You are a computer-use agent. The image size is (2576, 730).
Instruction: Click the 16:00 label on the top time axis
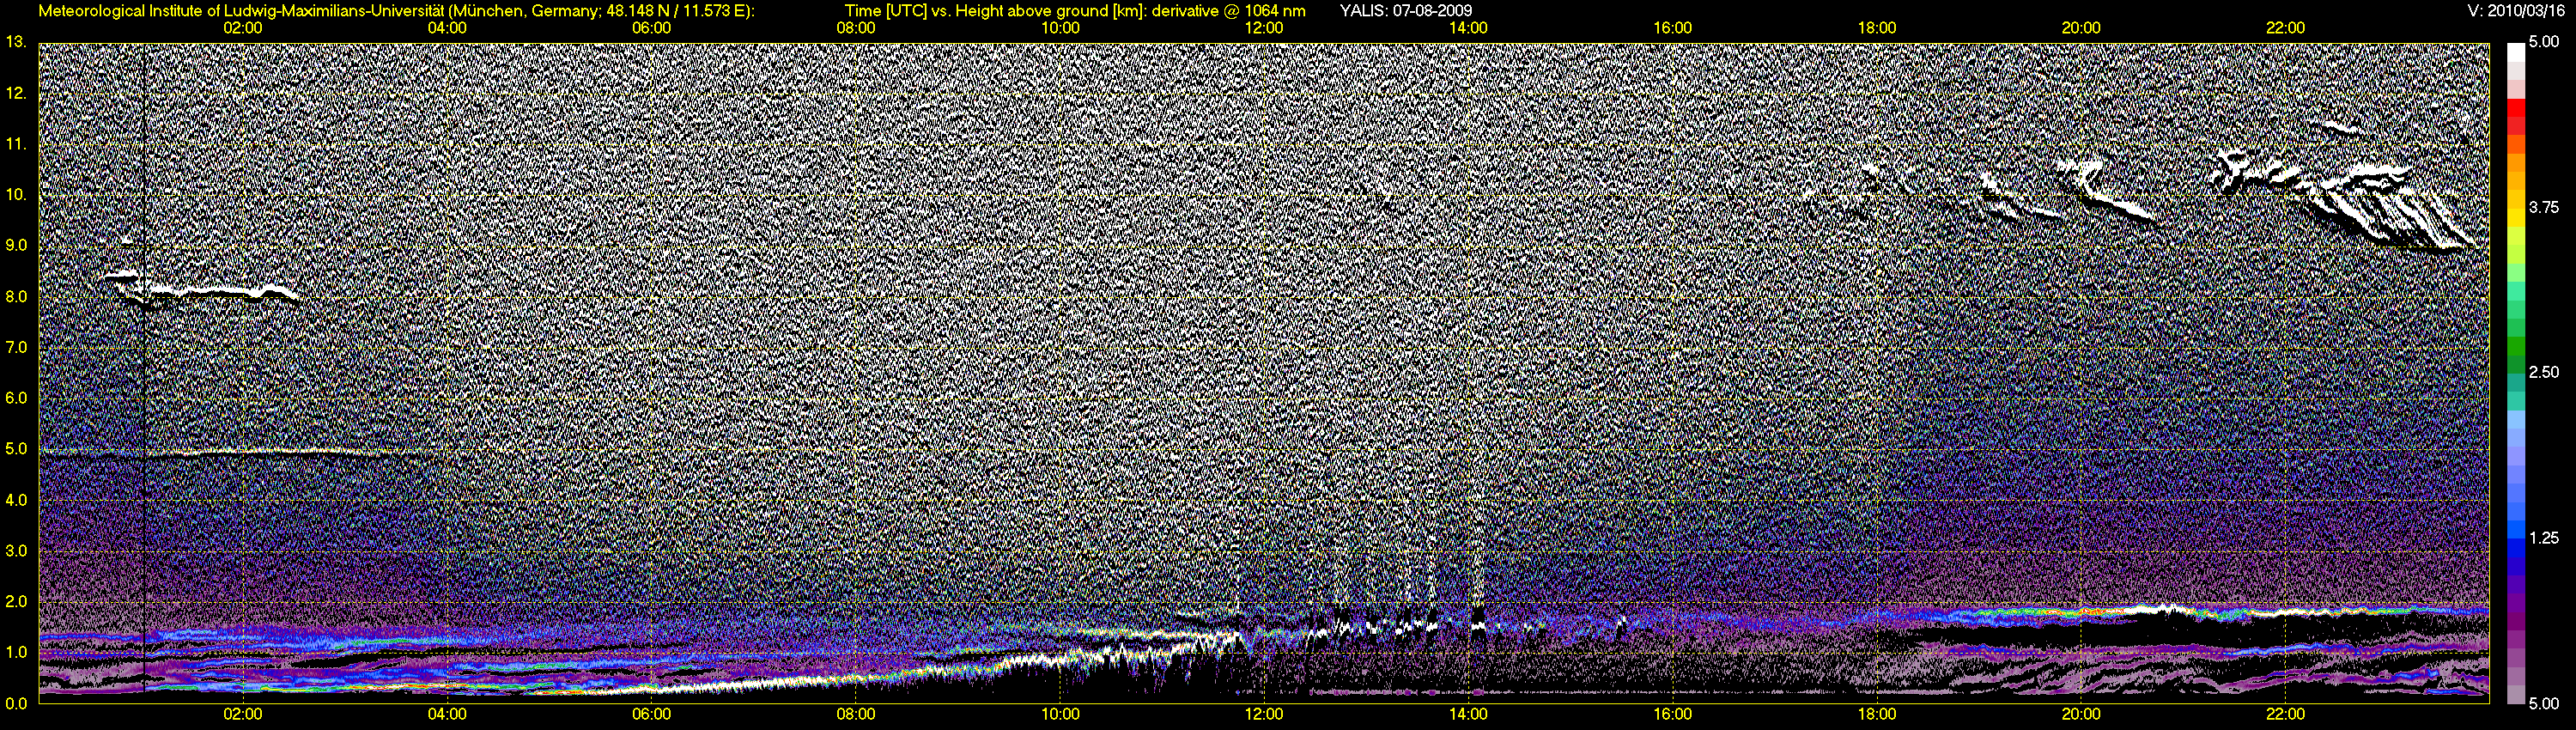pos(1673,28)
